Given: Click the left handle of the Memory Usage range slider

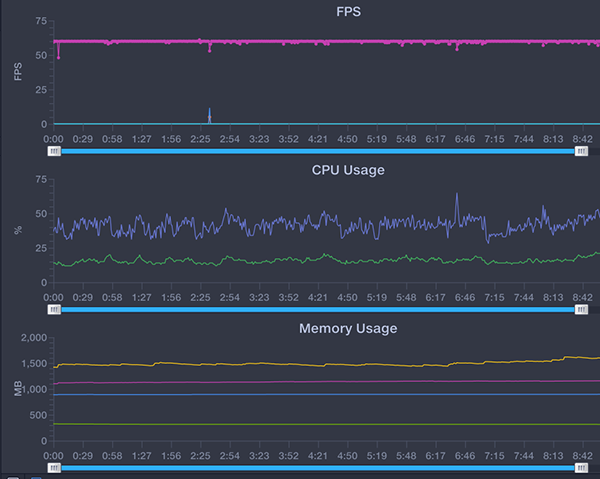Looking at the screenshot, I should (54, 467).
